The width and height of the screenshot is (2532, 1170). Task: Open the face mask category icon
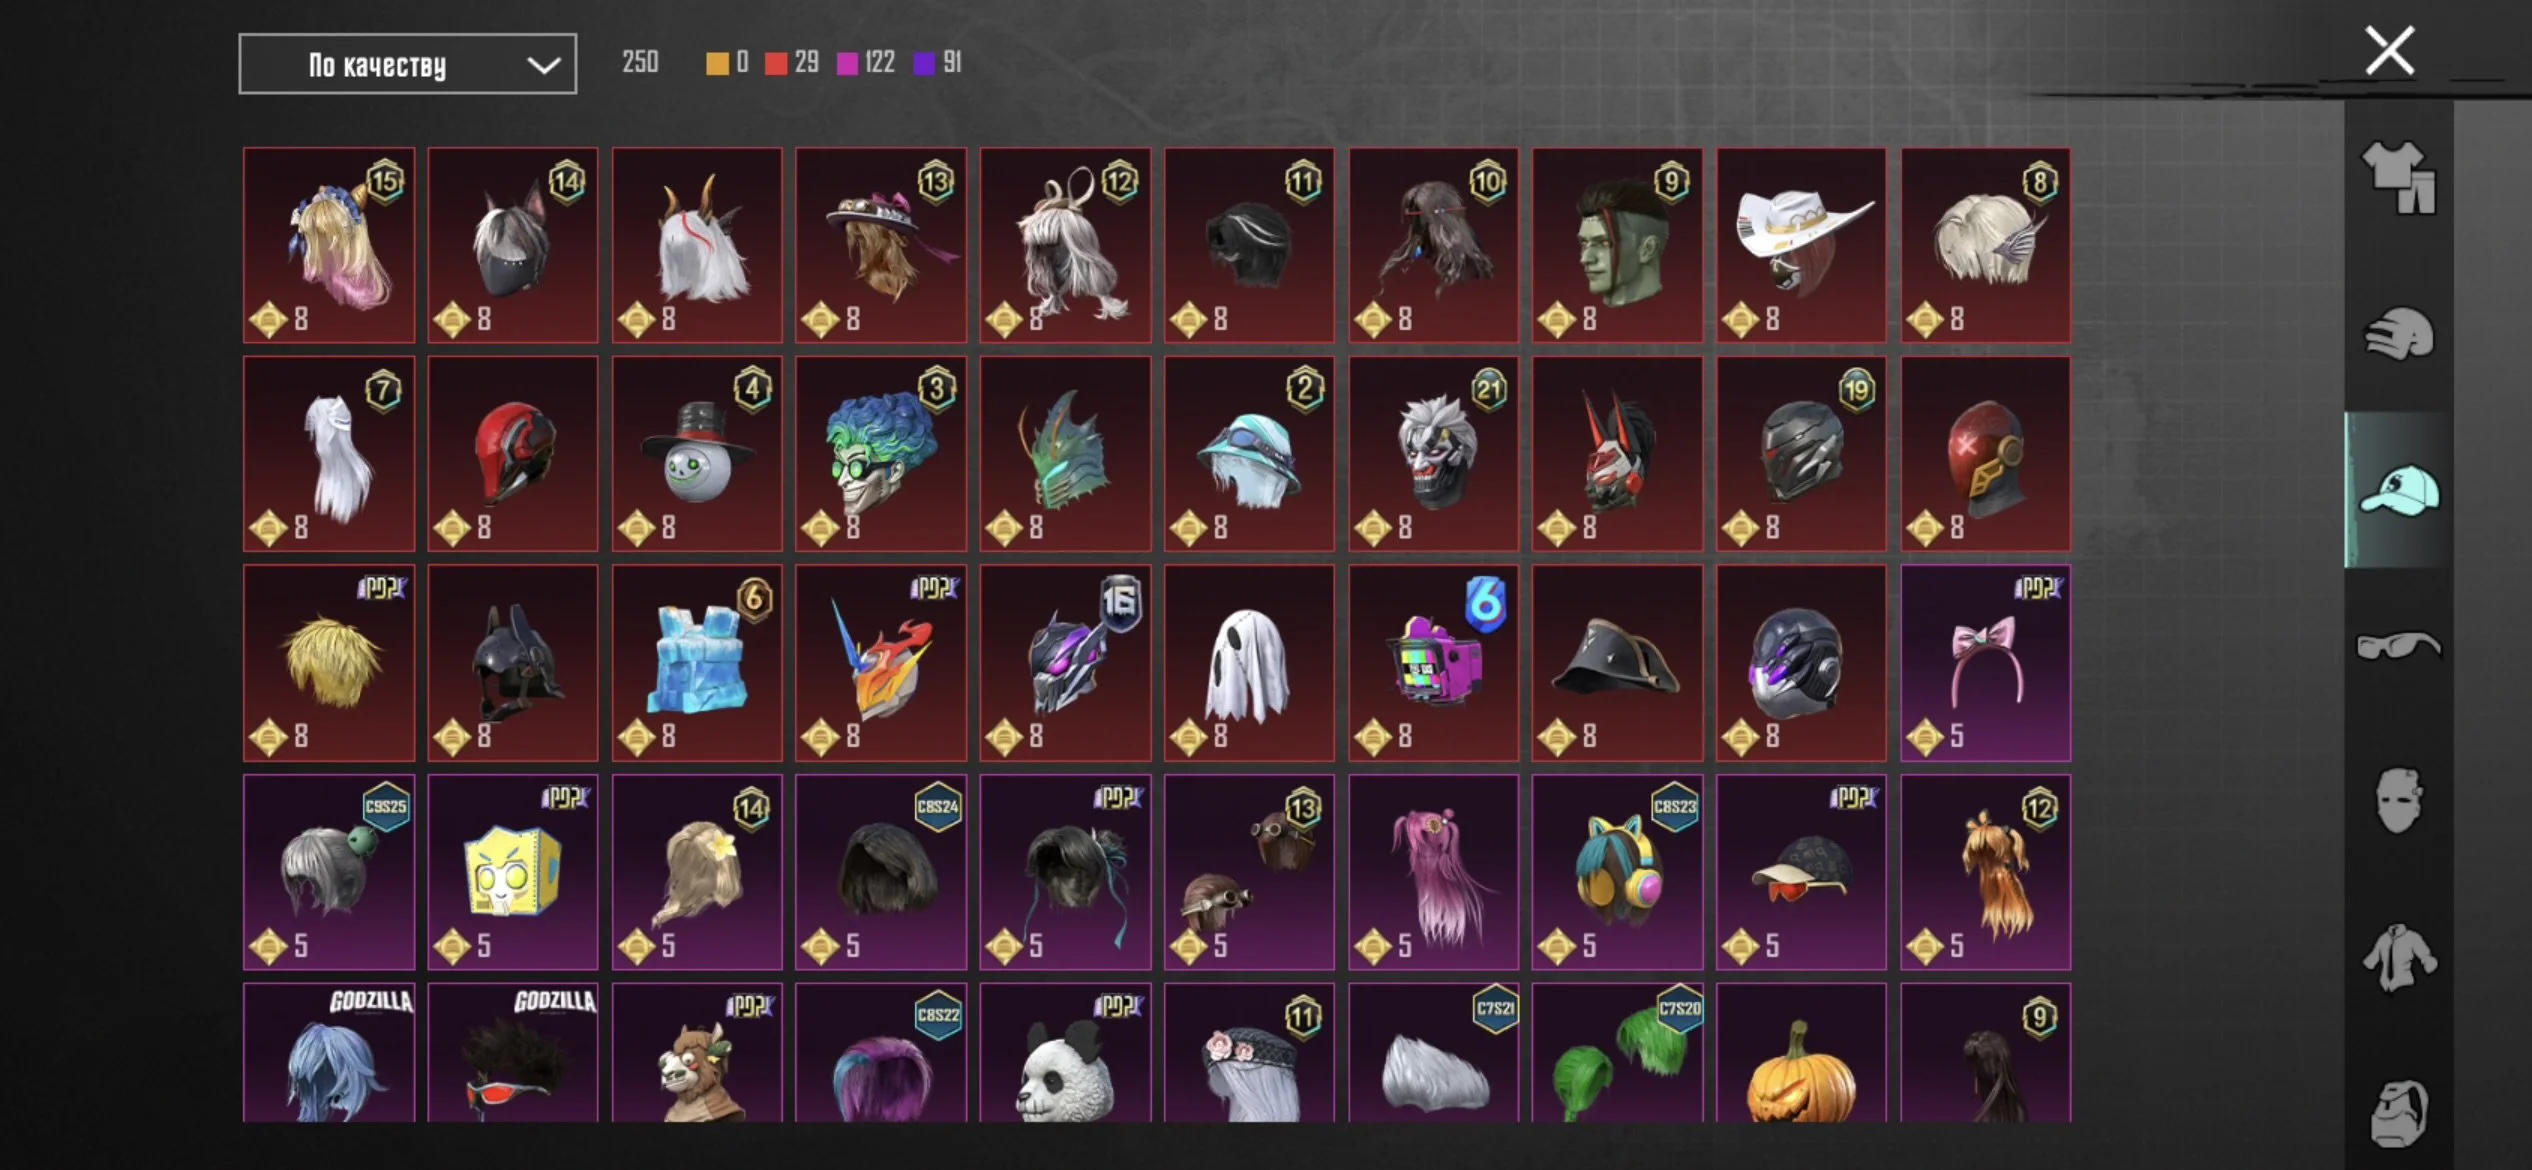(x=2398, y=800)
